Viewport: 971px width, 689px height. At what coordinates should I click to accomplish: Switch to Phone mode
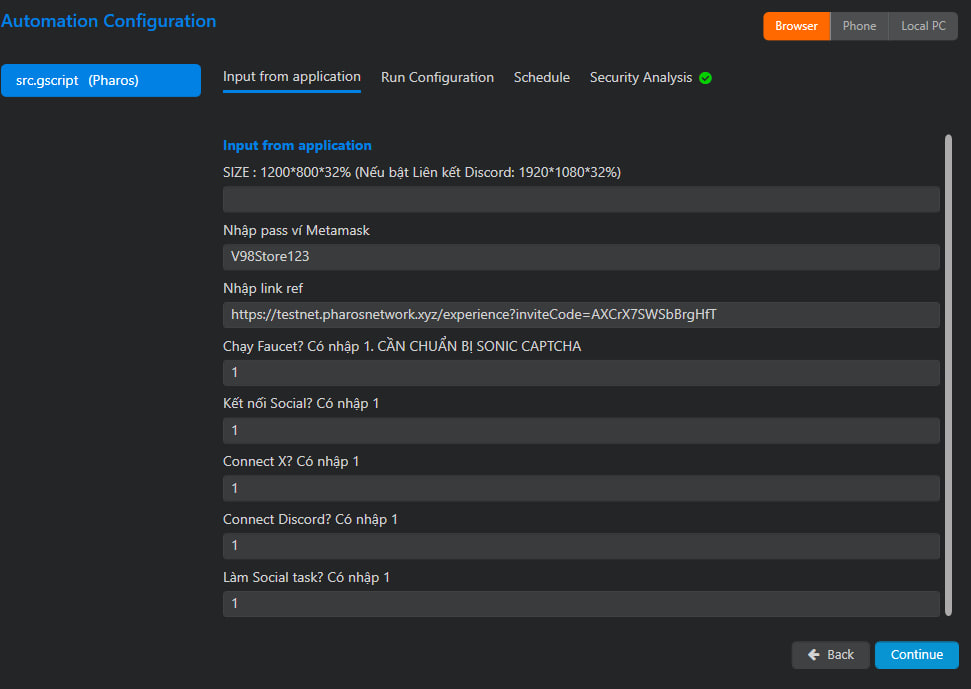(860, 26)
